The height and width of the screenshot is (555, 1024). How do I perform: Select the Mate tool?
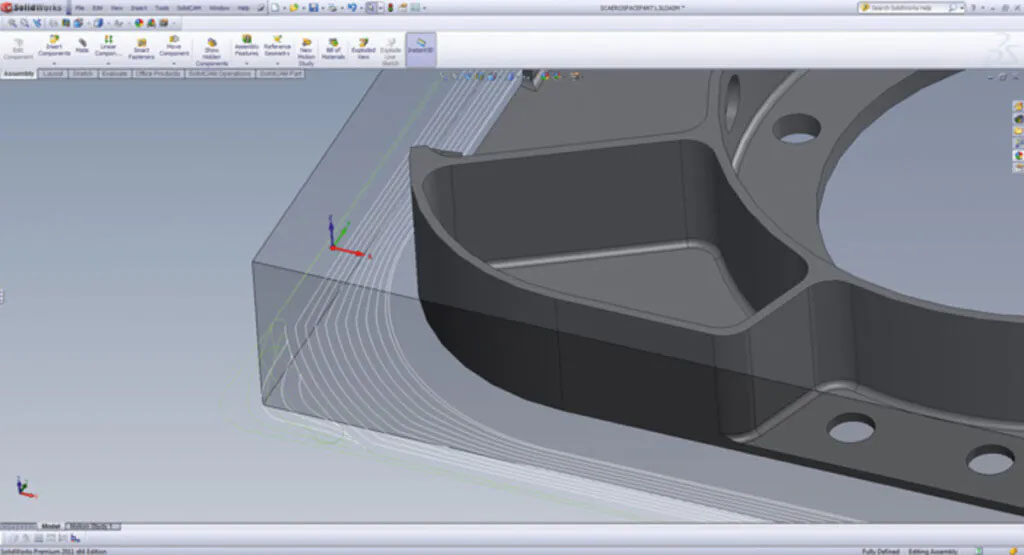[82, 42]
